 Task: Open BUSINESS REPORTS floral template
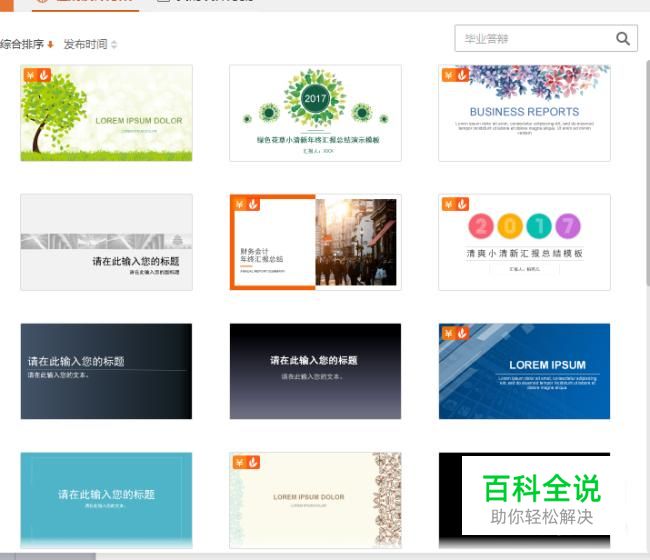tap(524, 113)
